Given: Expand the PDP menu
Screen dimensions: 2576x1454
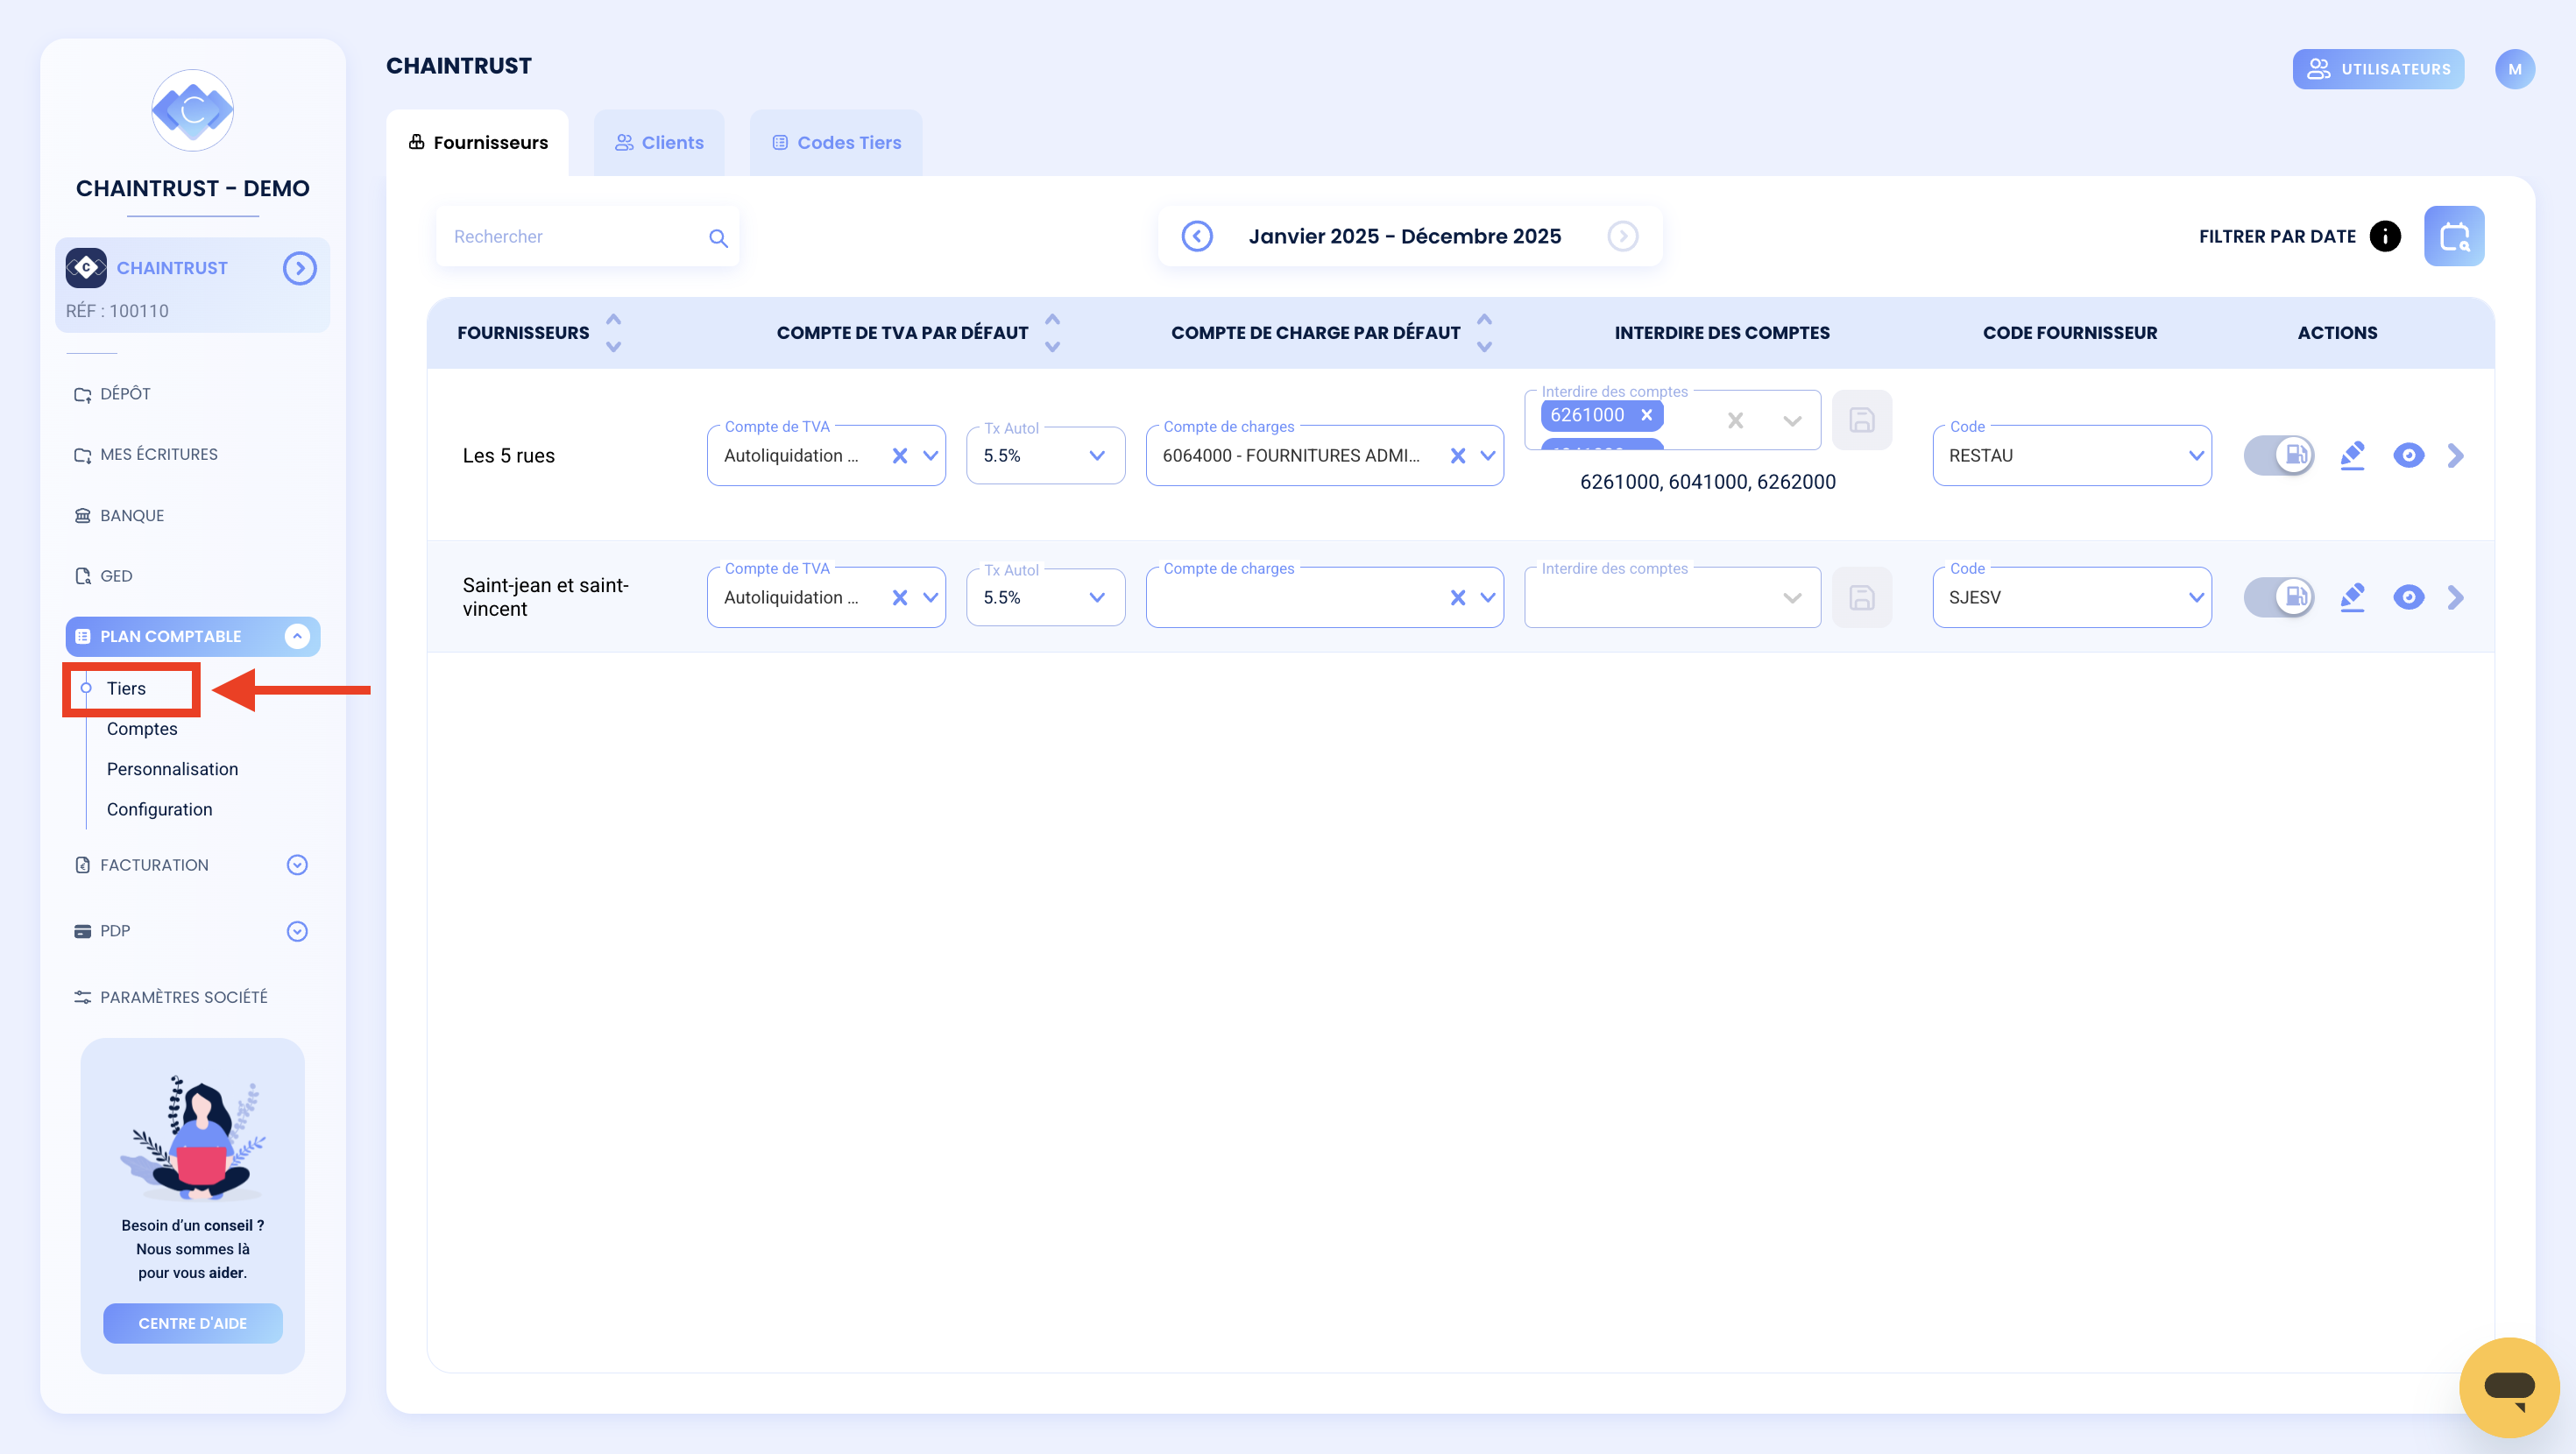Looking at the screenshot, I should click(x=297, y=931).
